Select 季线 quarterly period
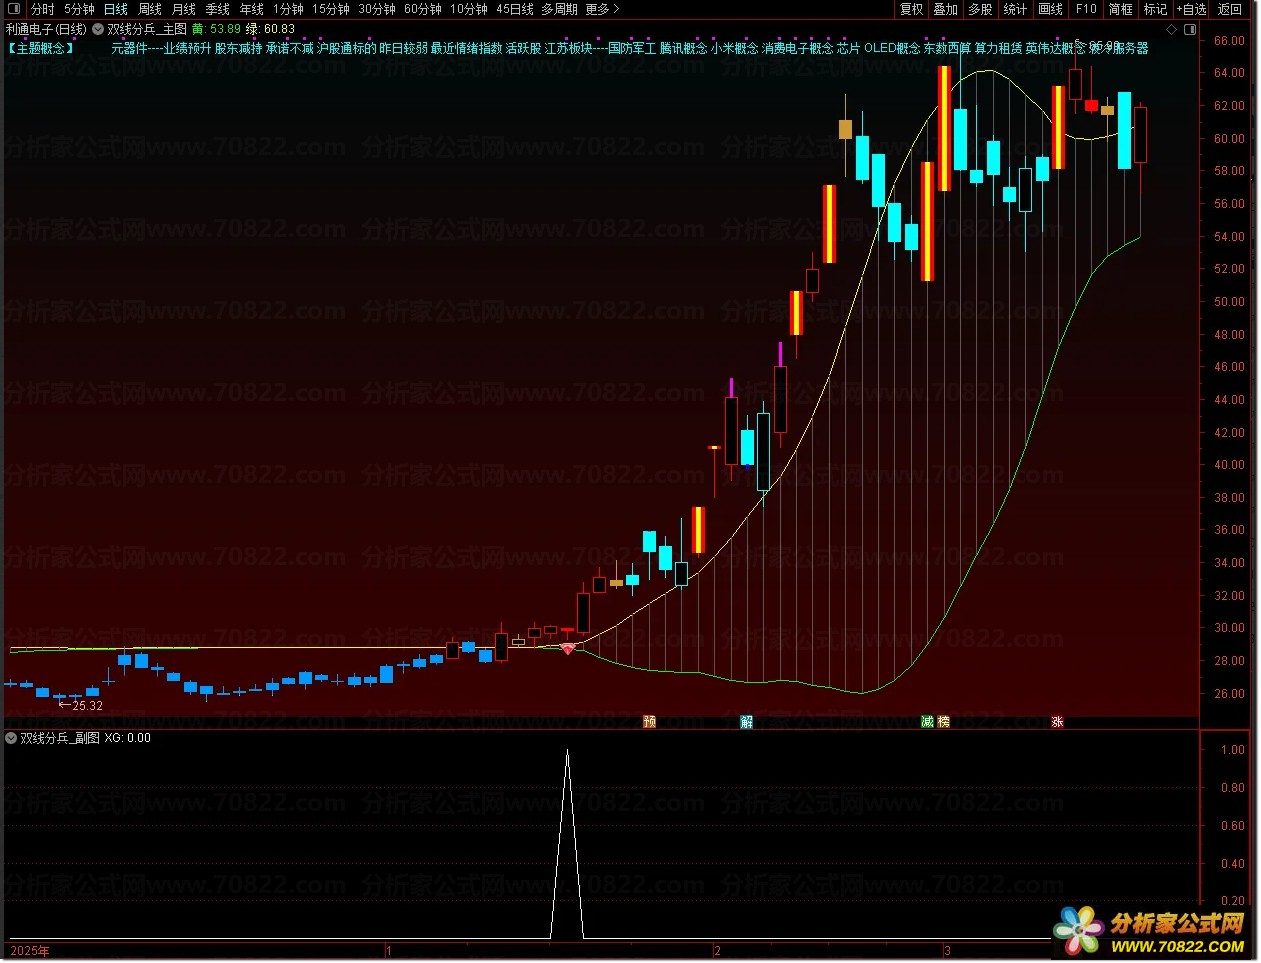This screenshot has width=1261, height=963. 218,9
